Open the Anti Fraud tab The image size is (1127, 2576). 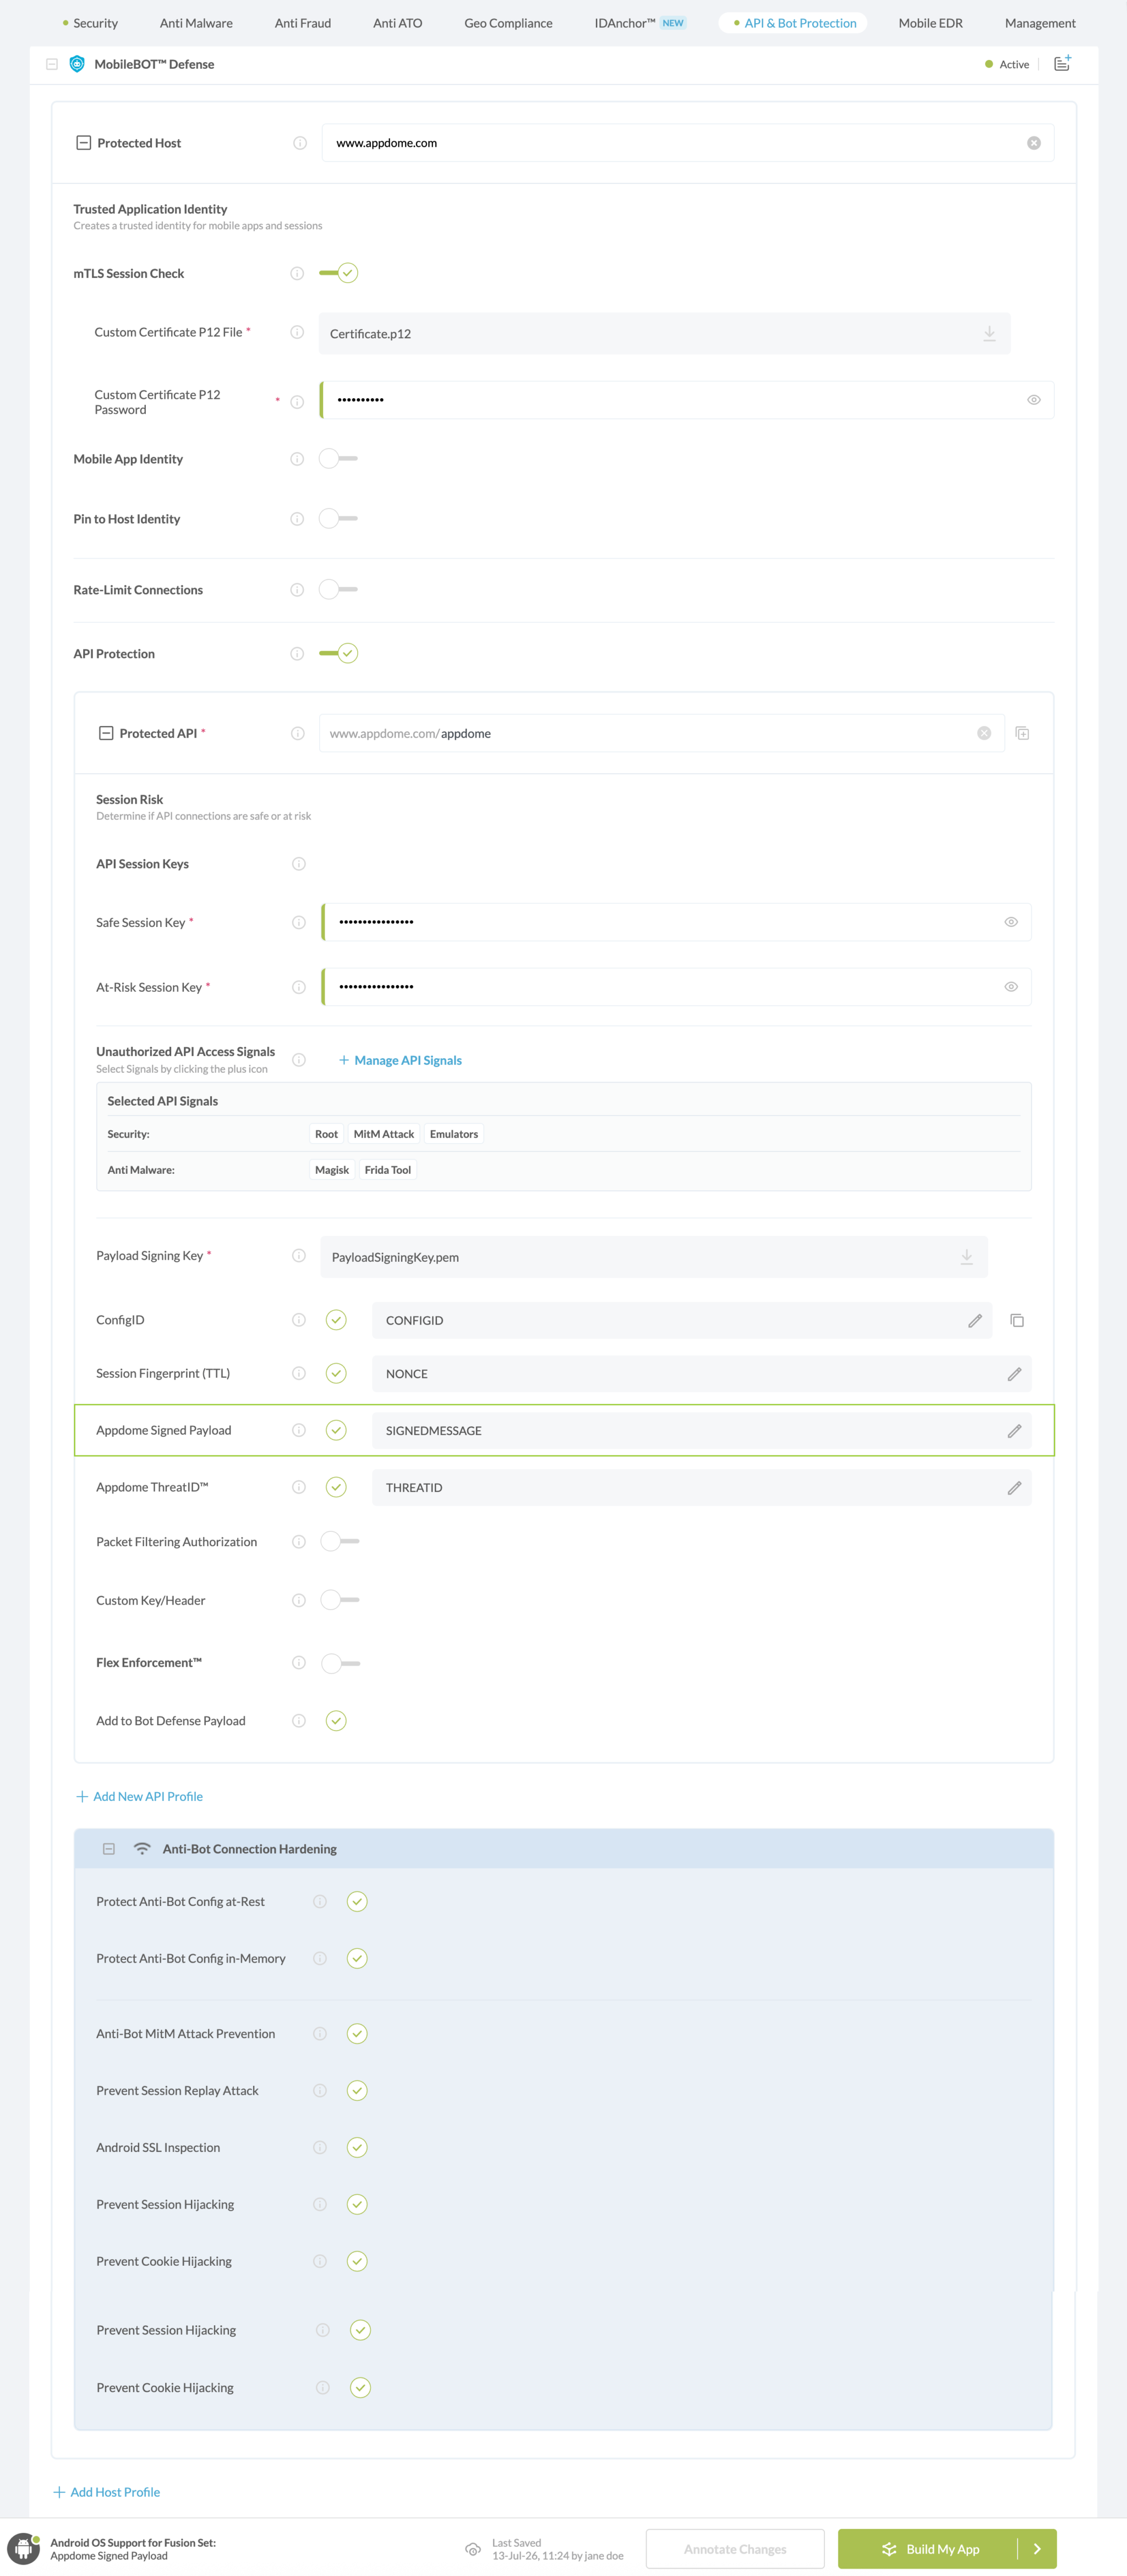[303, 23]
